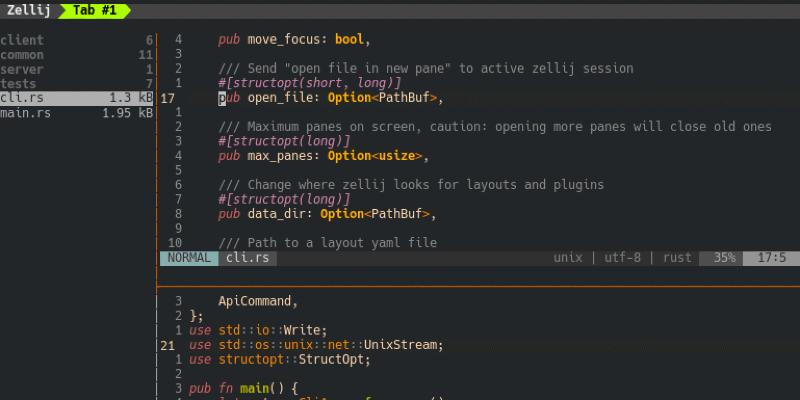Click the Zellij label in top bar
Viewport: 800px width, 400px height.
[29, 11]
